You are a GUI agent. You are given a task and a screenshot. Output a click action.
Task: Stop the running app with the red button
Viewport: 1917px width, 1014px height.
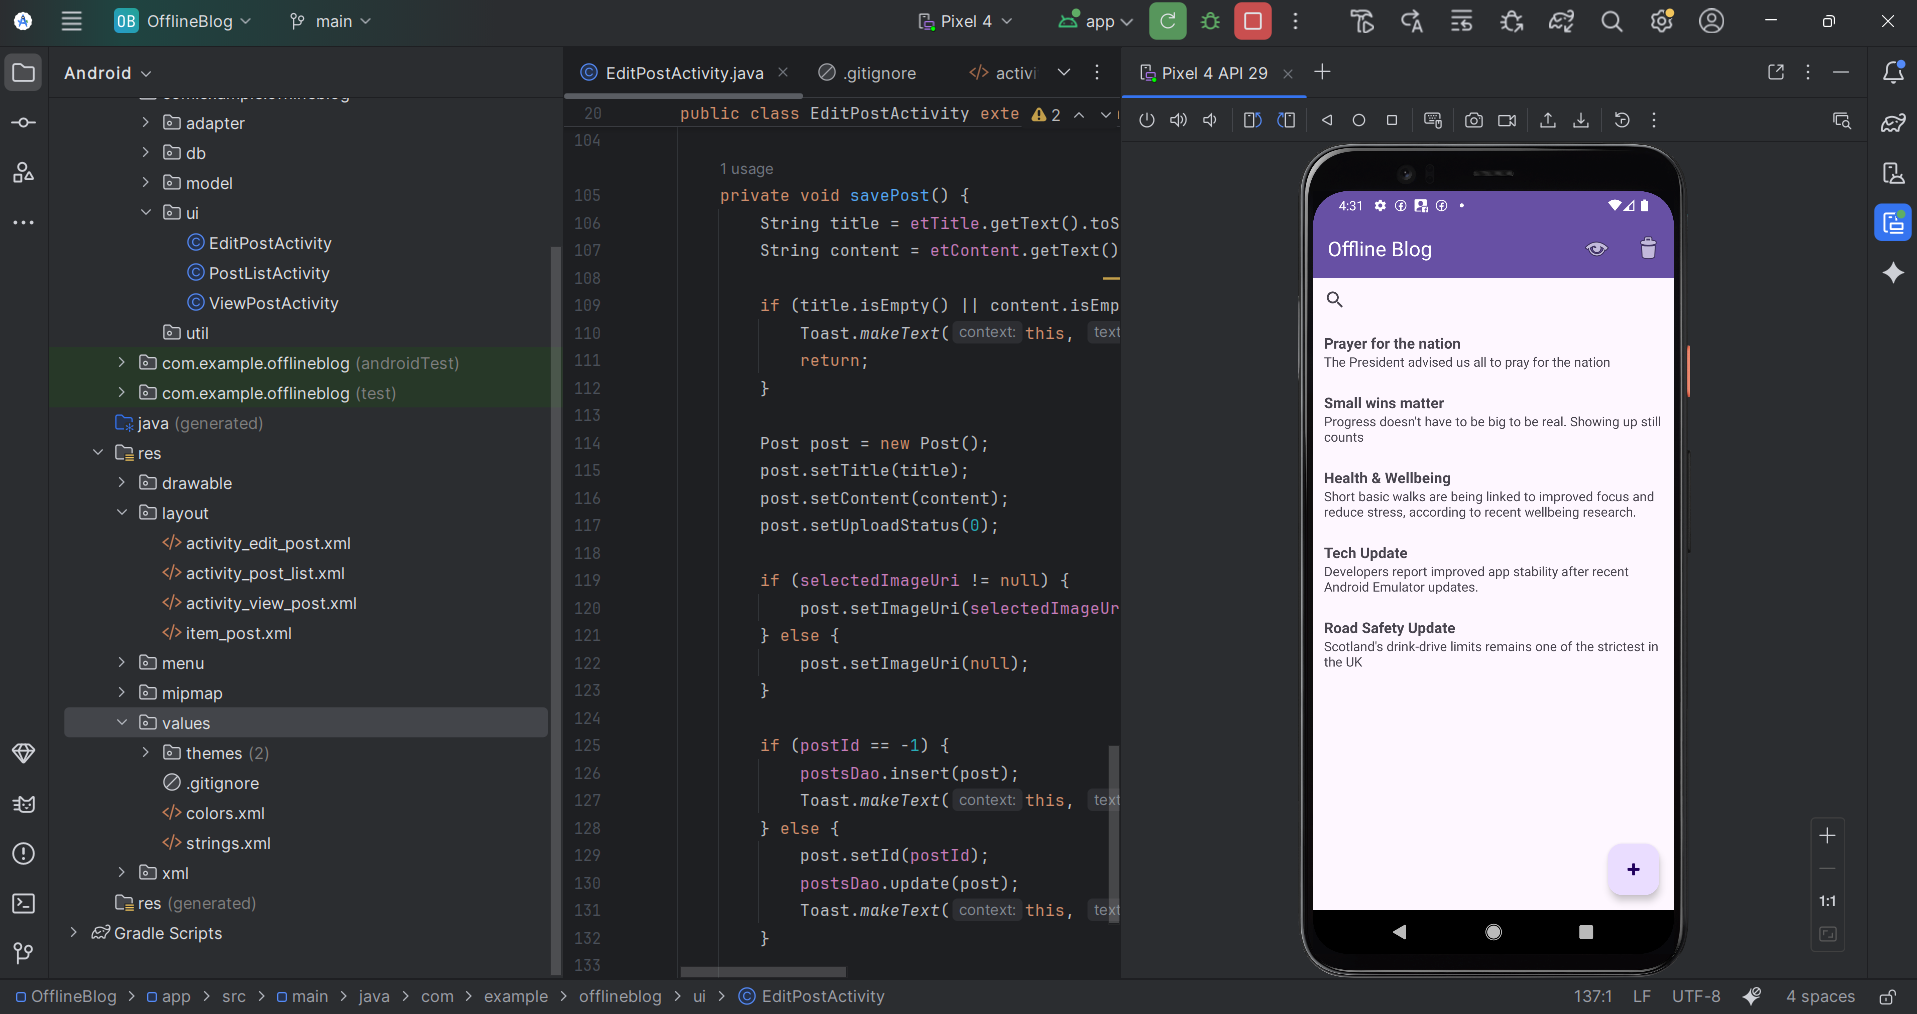click(x=1252, y=21)
